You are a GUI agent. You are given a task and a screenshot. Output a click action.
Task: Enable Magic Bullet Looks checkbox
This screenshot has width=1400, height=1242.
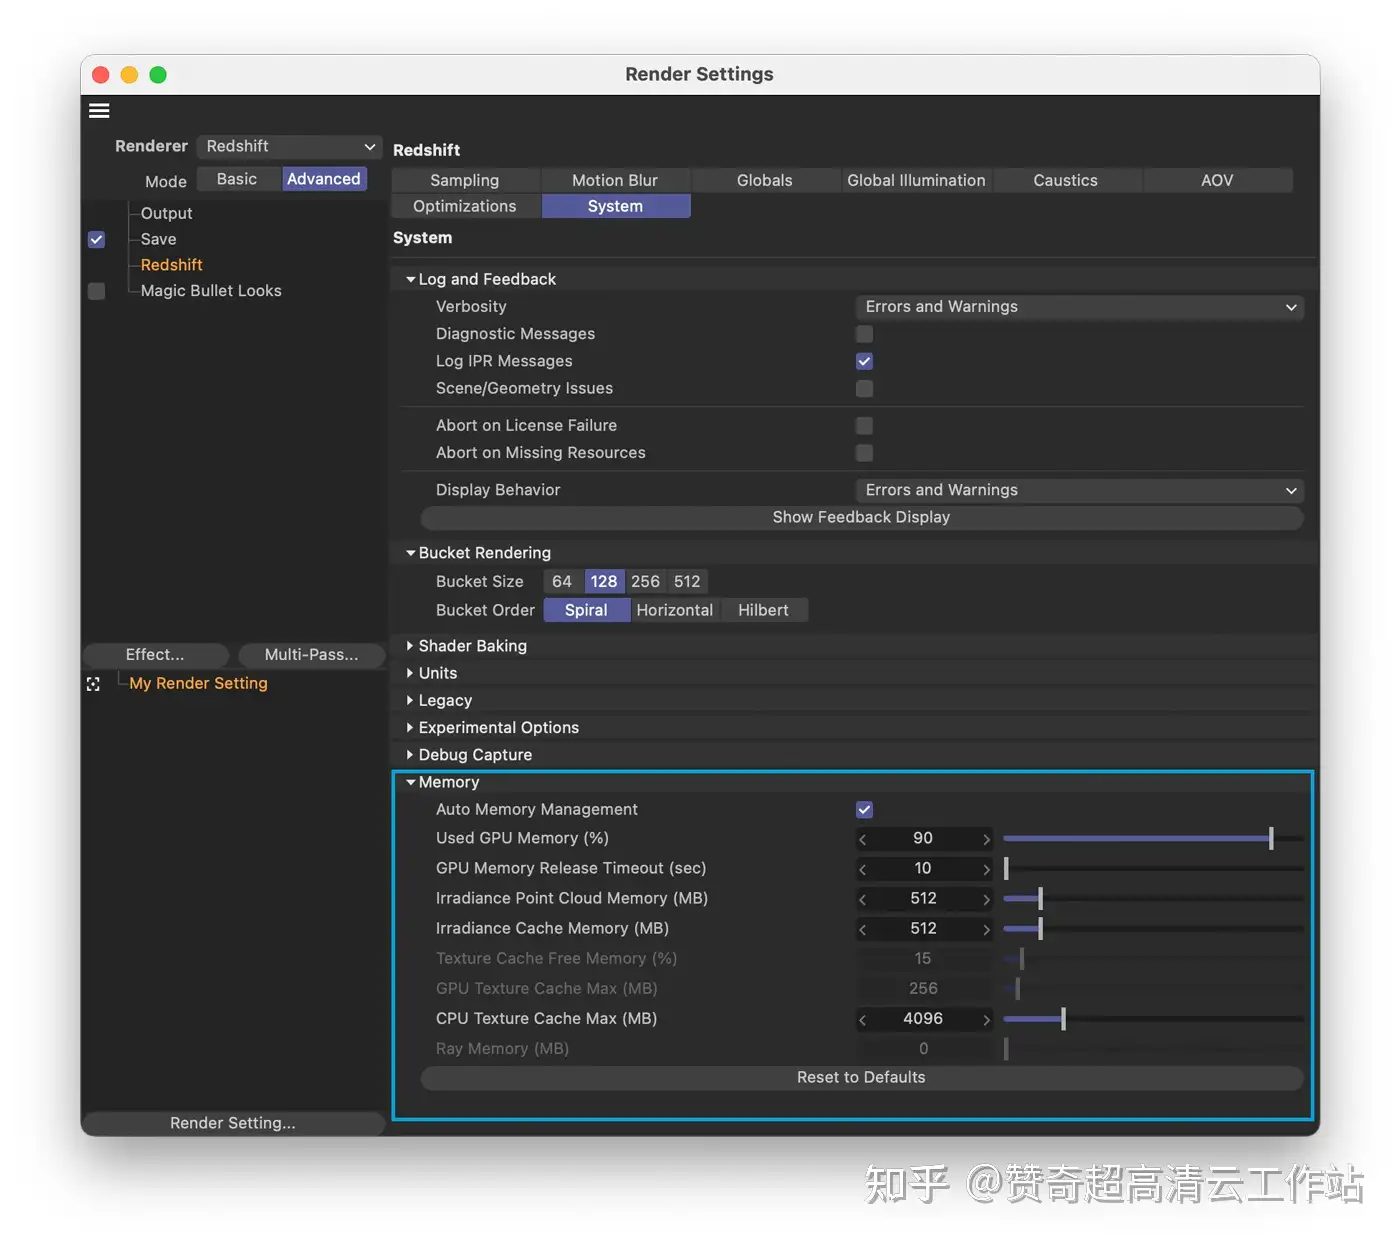tap(96, 291)
